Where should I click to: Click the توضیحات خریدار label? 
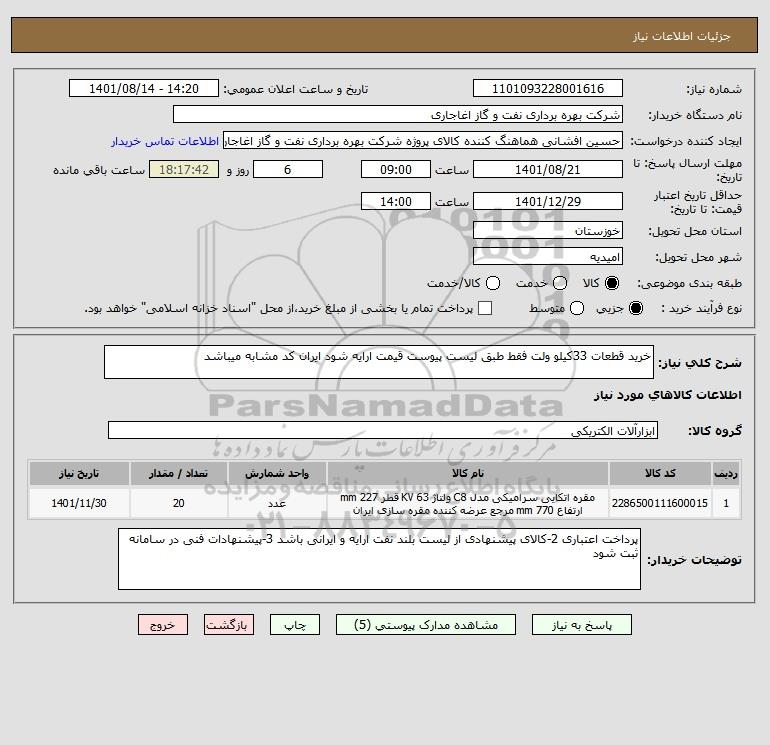pos(694,560)
